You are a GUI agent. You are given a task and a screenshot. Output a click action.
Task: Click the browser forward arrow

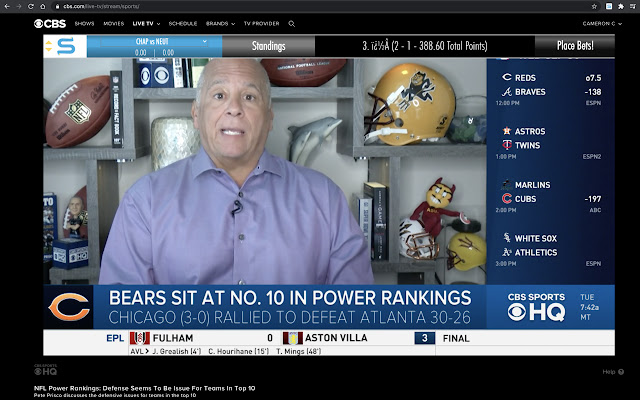[x=19, y=7]
